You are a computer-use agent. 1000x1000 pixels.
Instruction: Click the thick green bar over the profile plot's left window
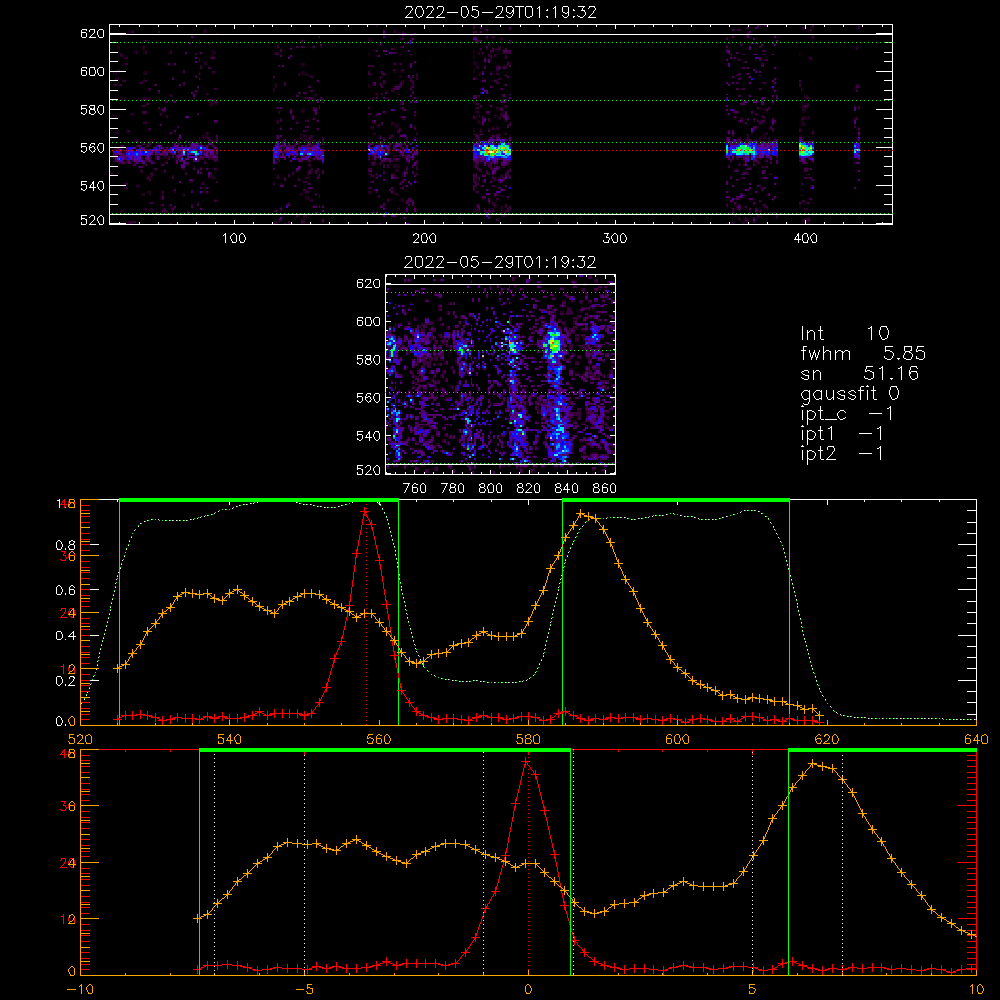point(259,500)
